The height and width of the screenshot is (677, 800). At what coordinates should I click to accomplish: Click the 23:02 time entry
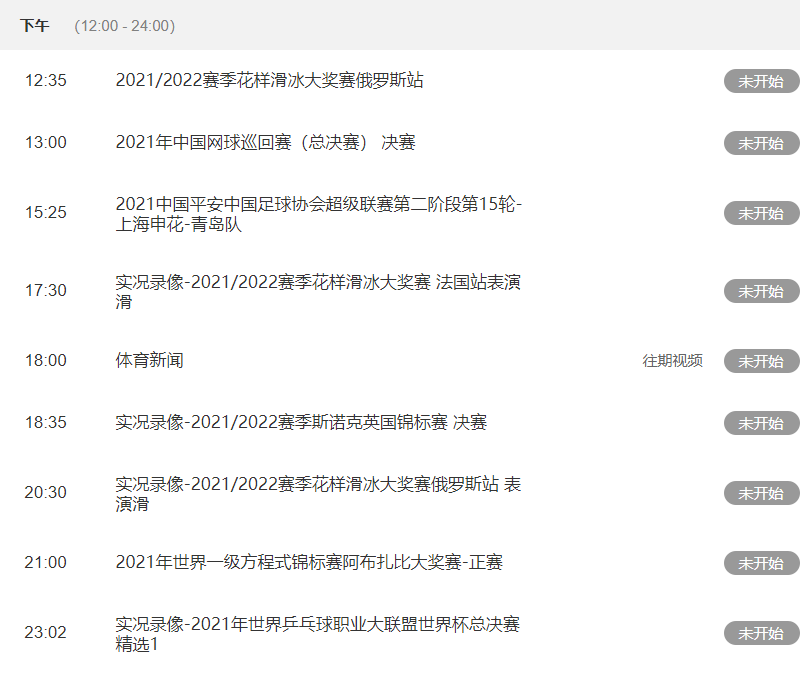pyautogui.click(x=45, y=633)
